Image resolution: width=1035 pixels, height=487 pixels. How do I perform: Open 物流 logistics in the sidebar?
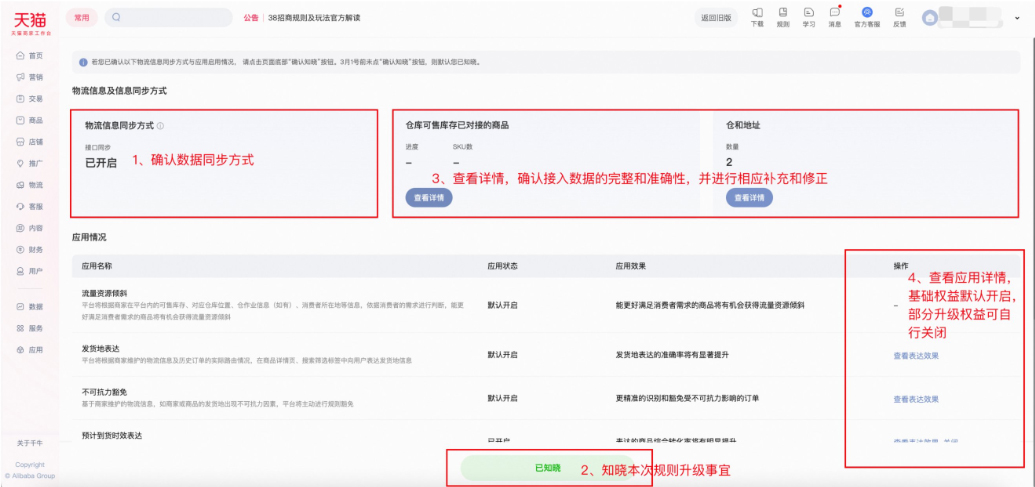(30, 185)
